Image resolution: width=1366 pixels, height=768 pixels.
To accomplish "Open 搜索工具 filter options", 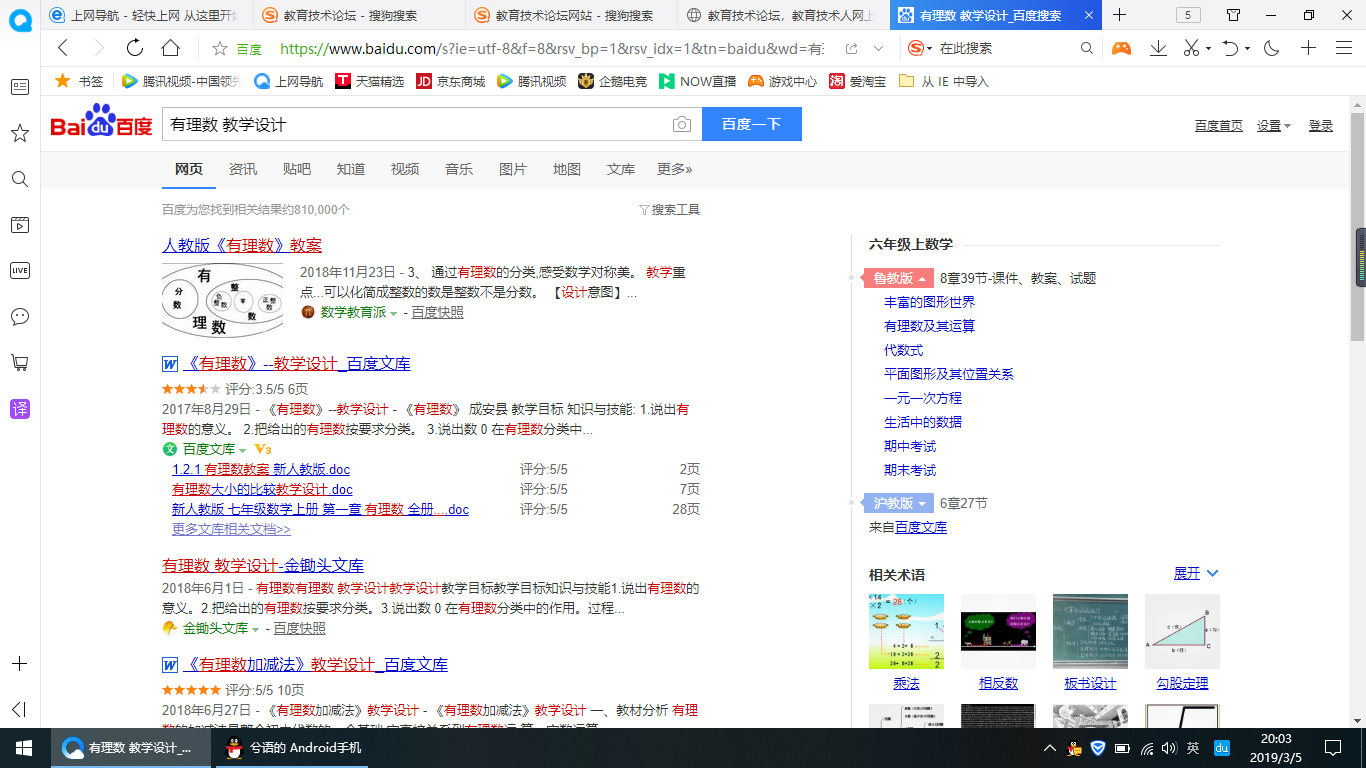I will click(669, 210).
